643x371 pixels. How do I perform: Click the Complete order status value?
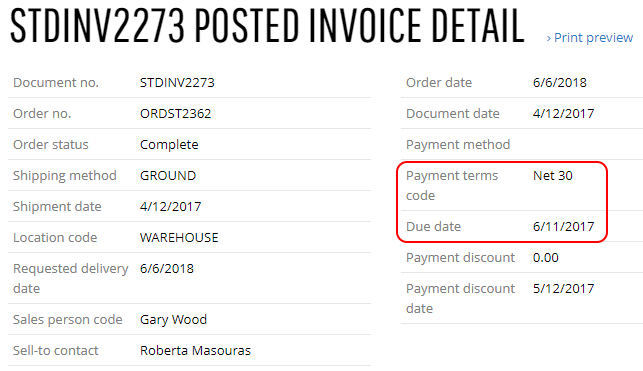click(x=169, y=145)
